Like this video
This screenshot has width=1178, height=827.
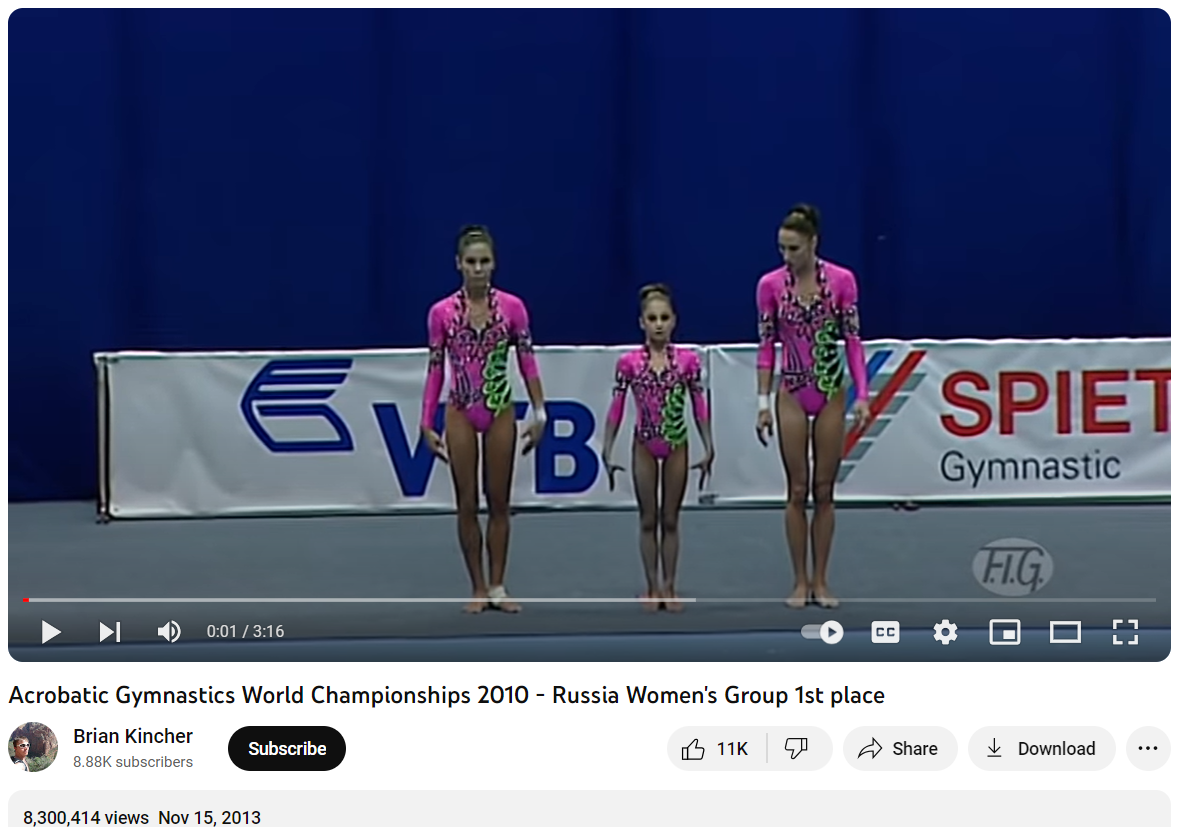tap(716, 748)
